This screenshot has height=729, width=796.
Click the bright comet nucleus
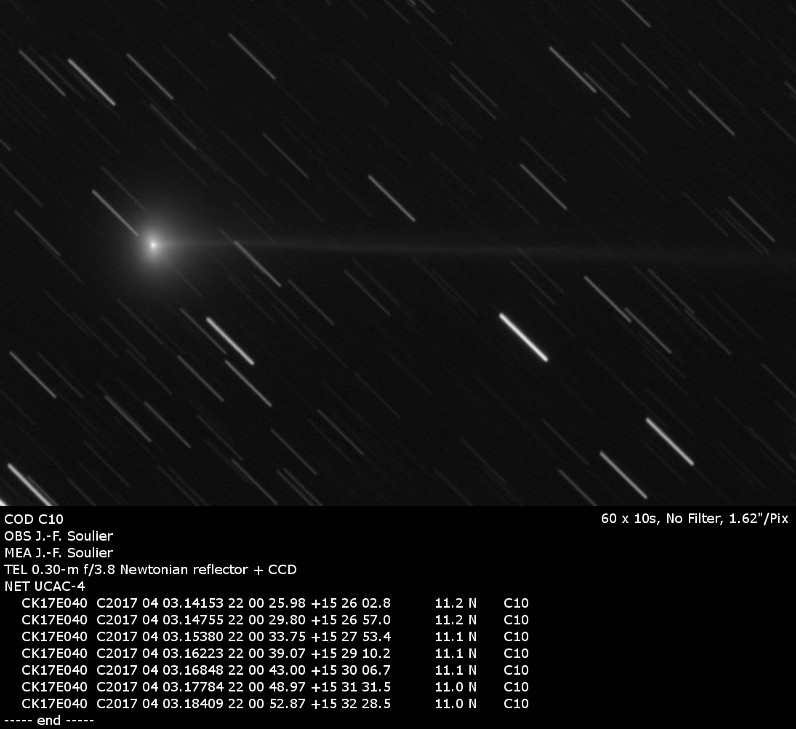click(x=153, y=243)
